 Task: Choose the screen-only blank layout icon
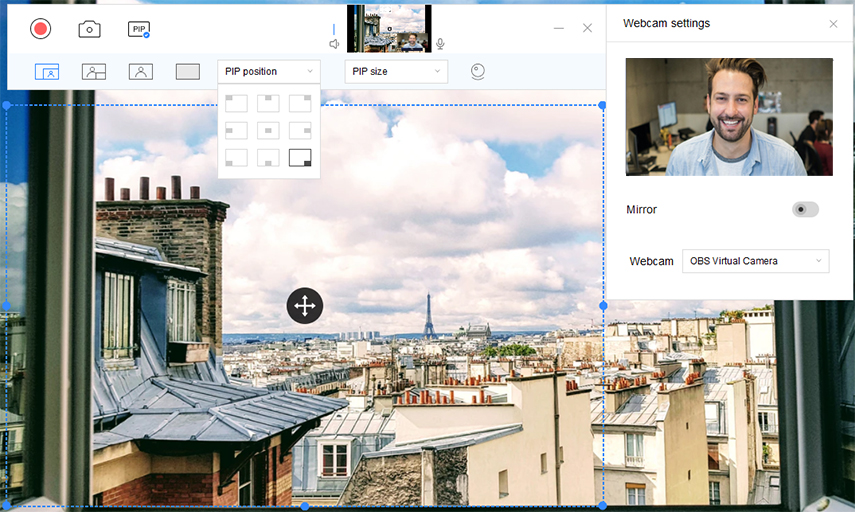pos(188,71)
